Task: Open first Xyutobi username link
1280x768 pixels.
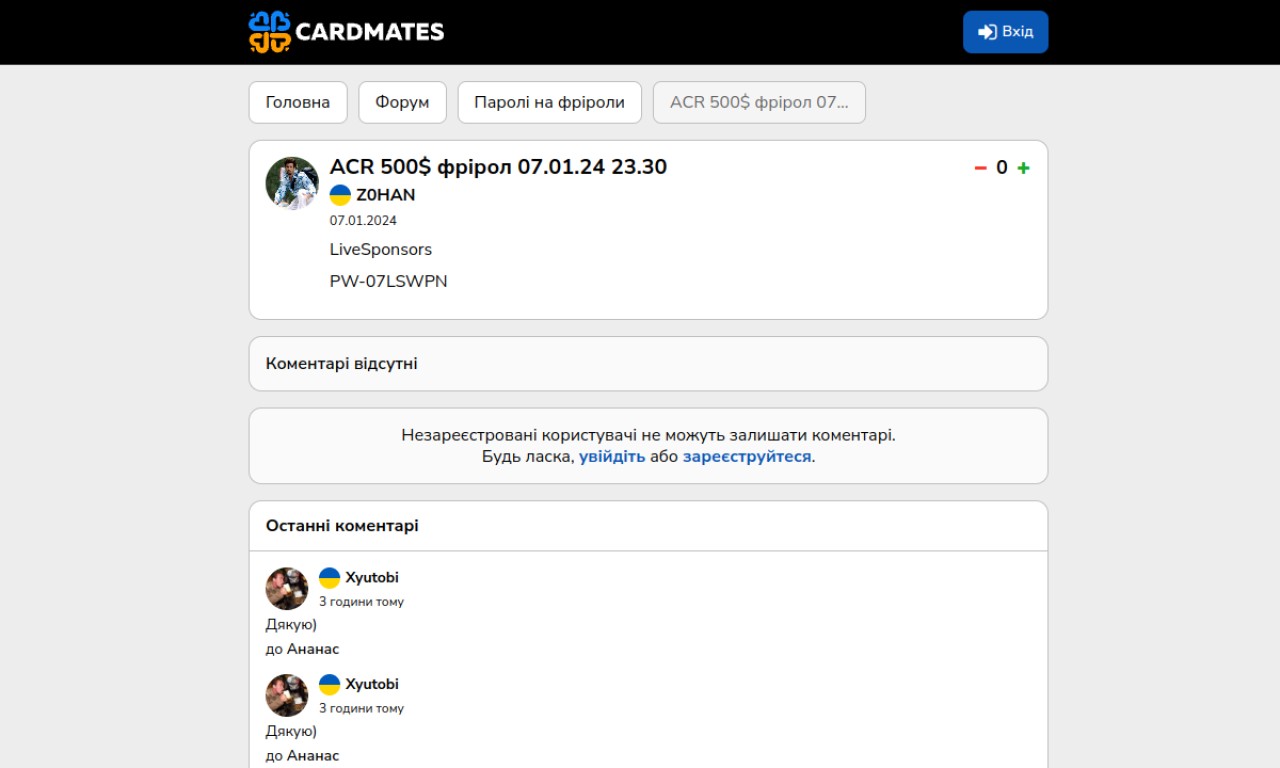Action: [x=372, y=577]
